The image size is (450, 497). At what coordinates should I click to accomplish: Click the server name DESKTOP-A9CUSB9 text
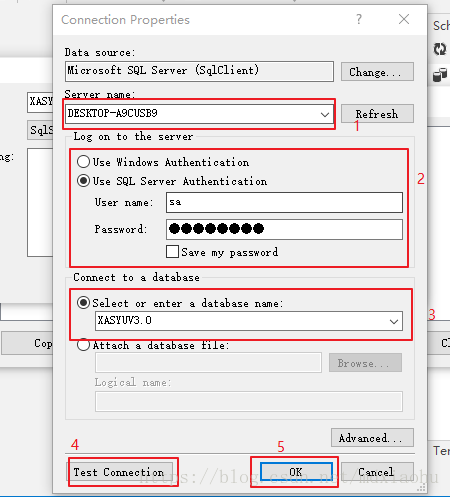(x=112, y=113)
